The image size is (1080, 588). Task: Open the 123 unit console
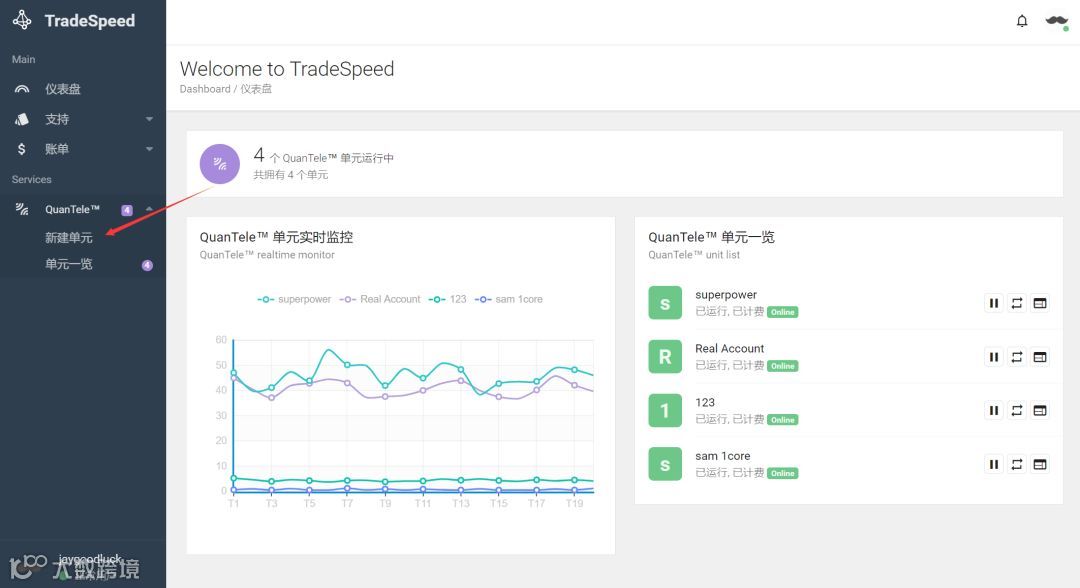pos(1040,410)
